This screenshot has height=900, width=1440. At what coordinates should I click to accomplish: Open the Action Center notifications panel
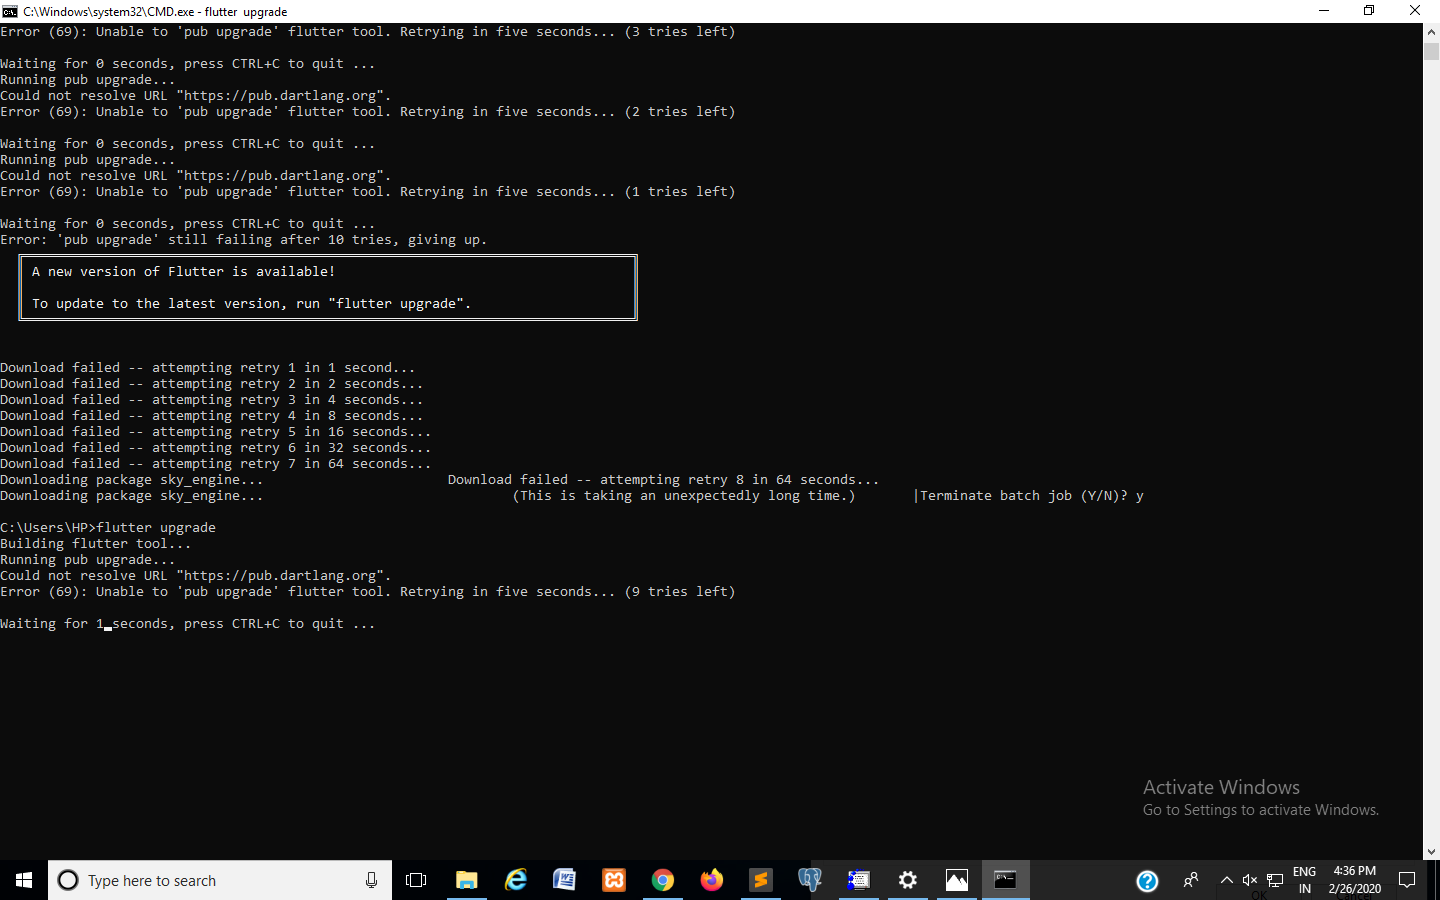(x=1407, y=880)
